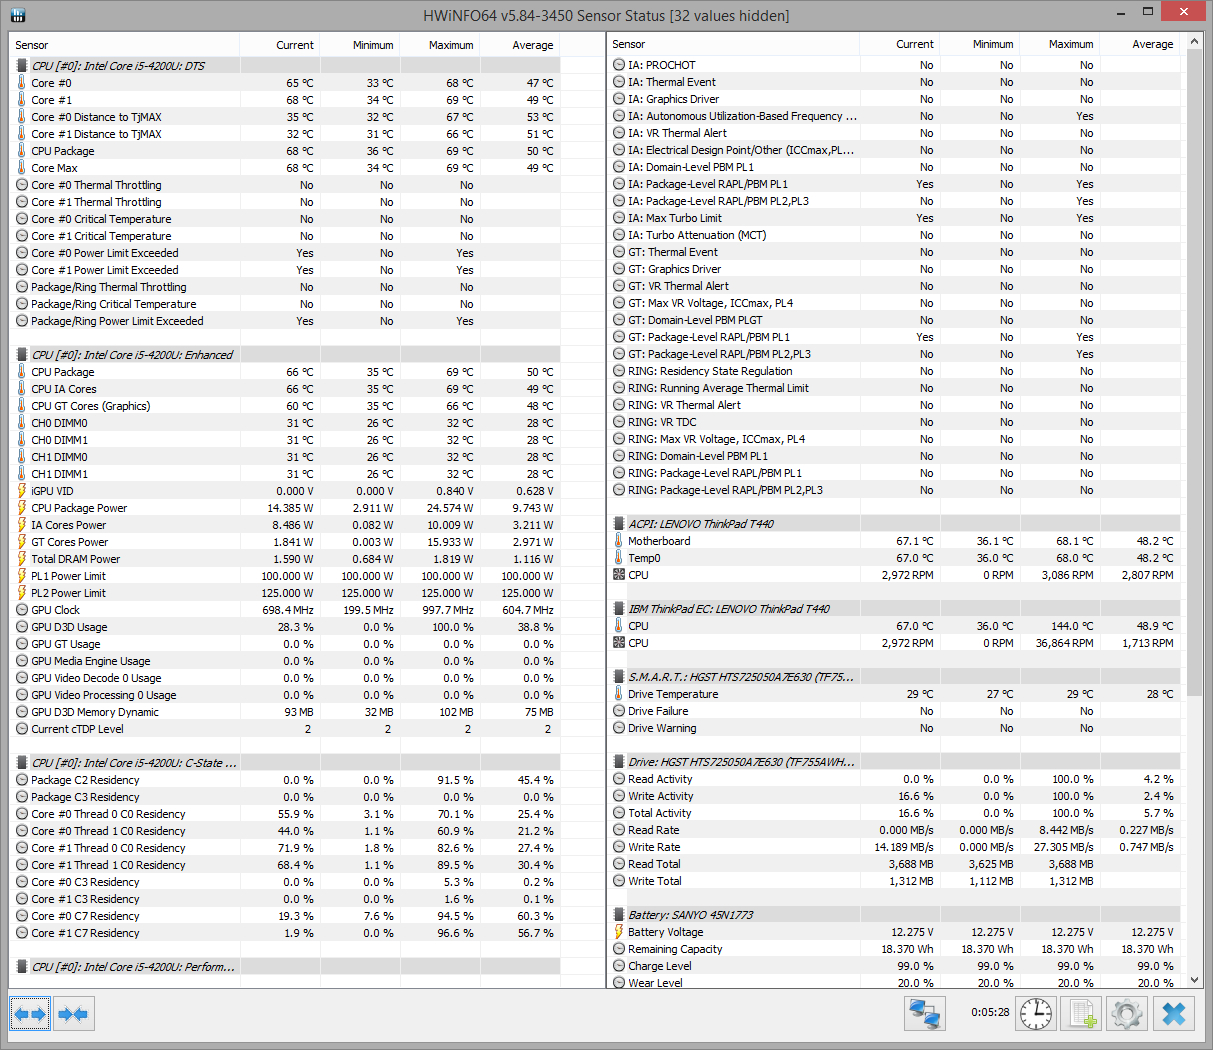Select the ACPI: LENOVO ThinkPad T440 group header

(x=894, y=524)
